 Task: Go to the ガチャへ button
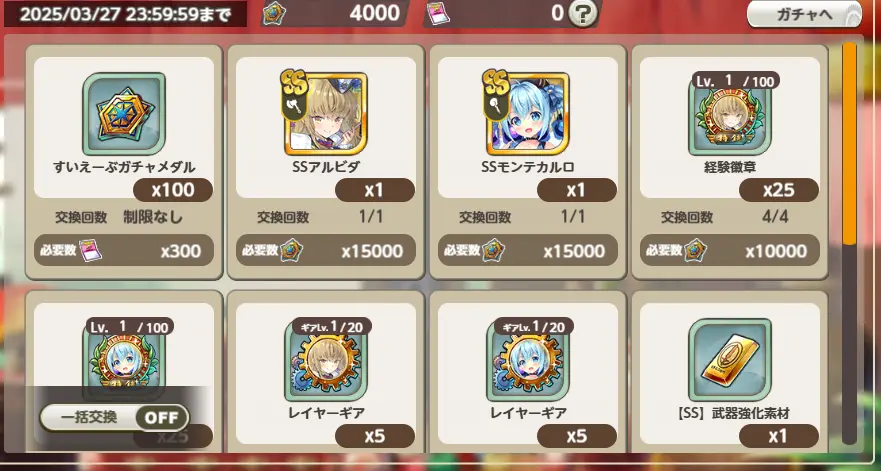point(804,14)
